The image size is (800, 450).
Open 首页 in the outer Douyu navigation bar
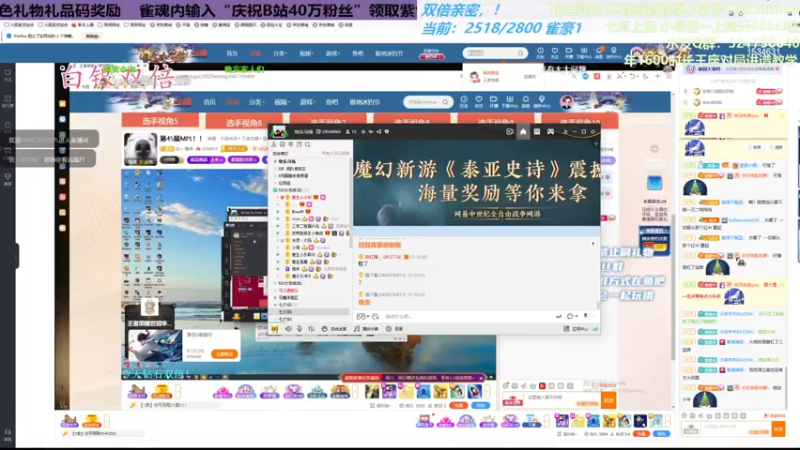(x=232, y=53)
